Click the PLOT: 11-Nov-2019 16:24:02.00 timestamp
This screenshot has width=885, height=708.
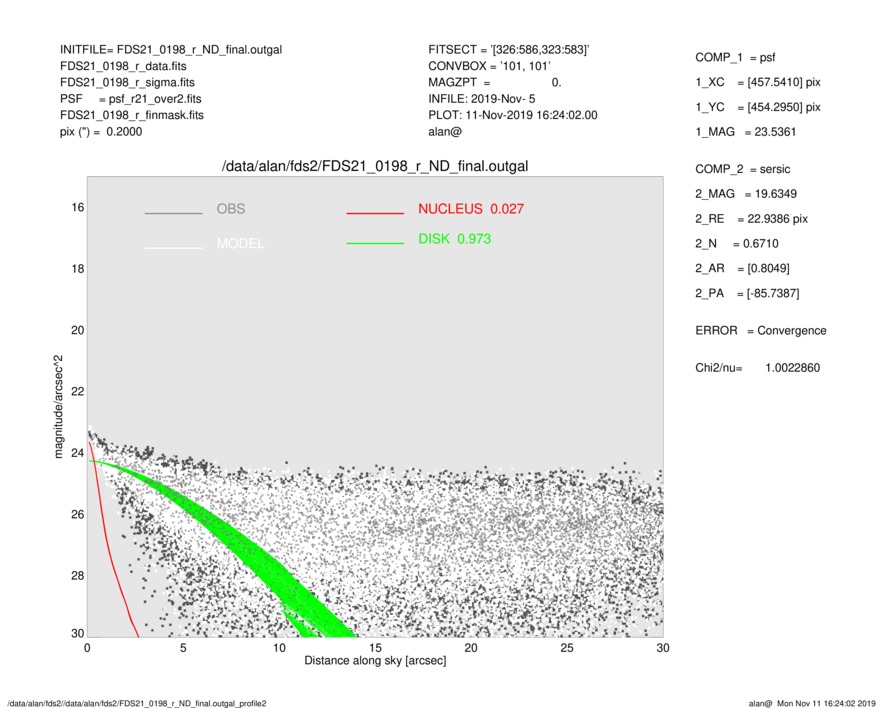[512, 115]
